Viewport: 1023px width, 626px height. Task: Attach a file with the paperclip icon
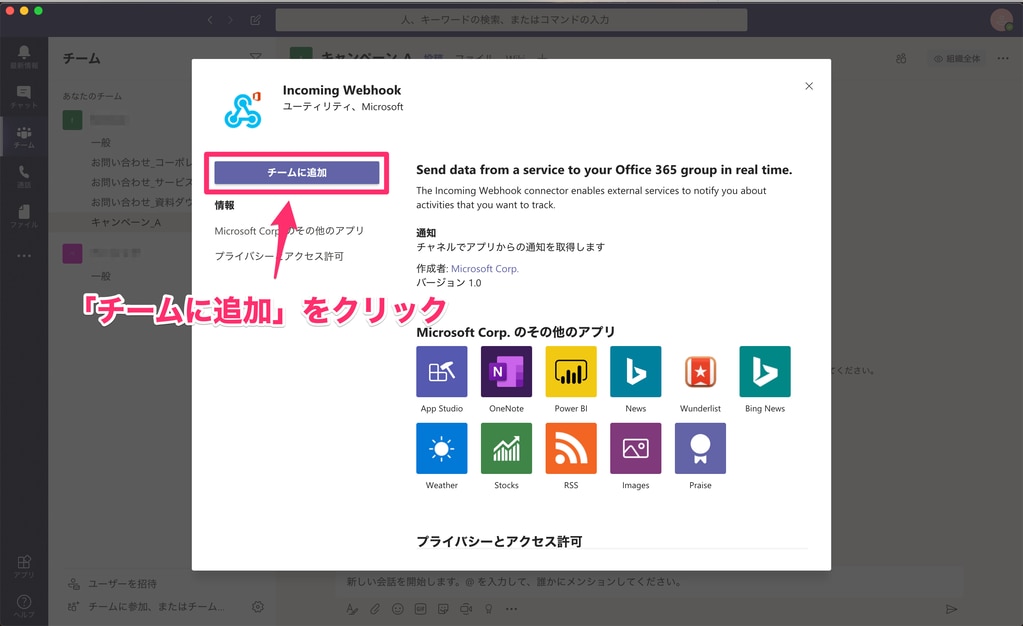(374, 609)
